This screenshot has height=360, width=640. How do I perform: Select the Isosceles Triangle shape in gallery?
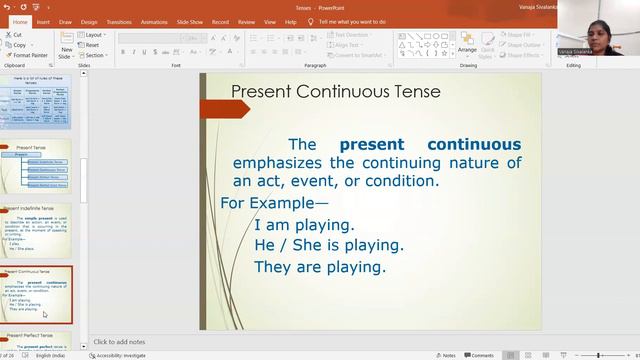(402, 45)
